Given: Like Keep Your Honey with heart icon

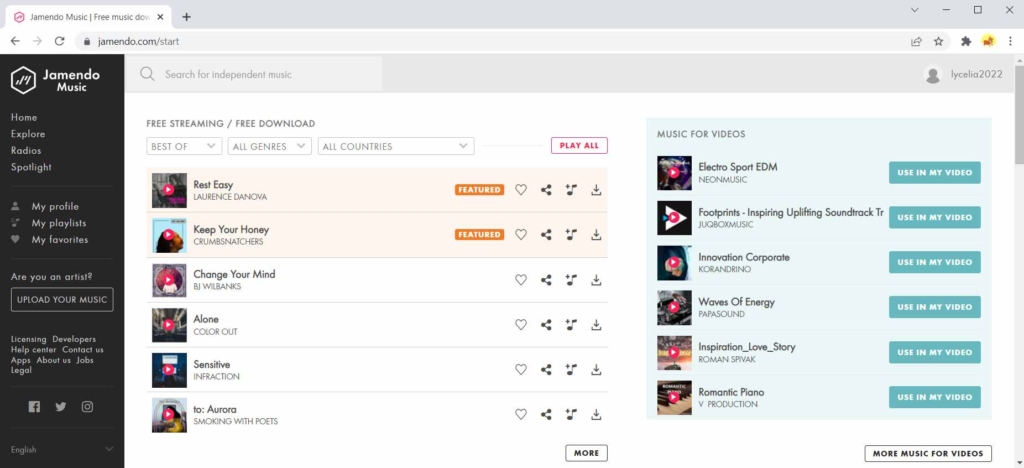Looking at the screenshot, I should 520,234.
